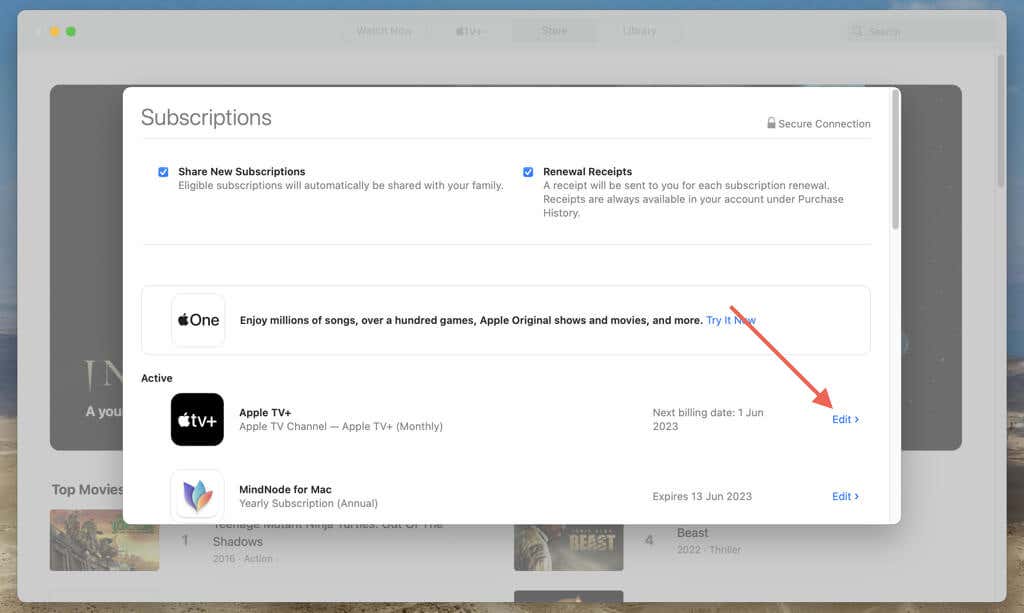Uncheck the Renewal Receipts option
Image resolution: width=1024 pixels, height=613 pixels.
(x=528, y=171)
